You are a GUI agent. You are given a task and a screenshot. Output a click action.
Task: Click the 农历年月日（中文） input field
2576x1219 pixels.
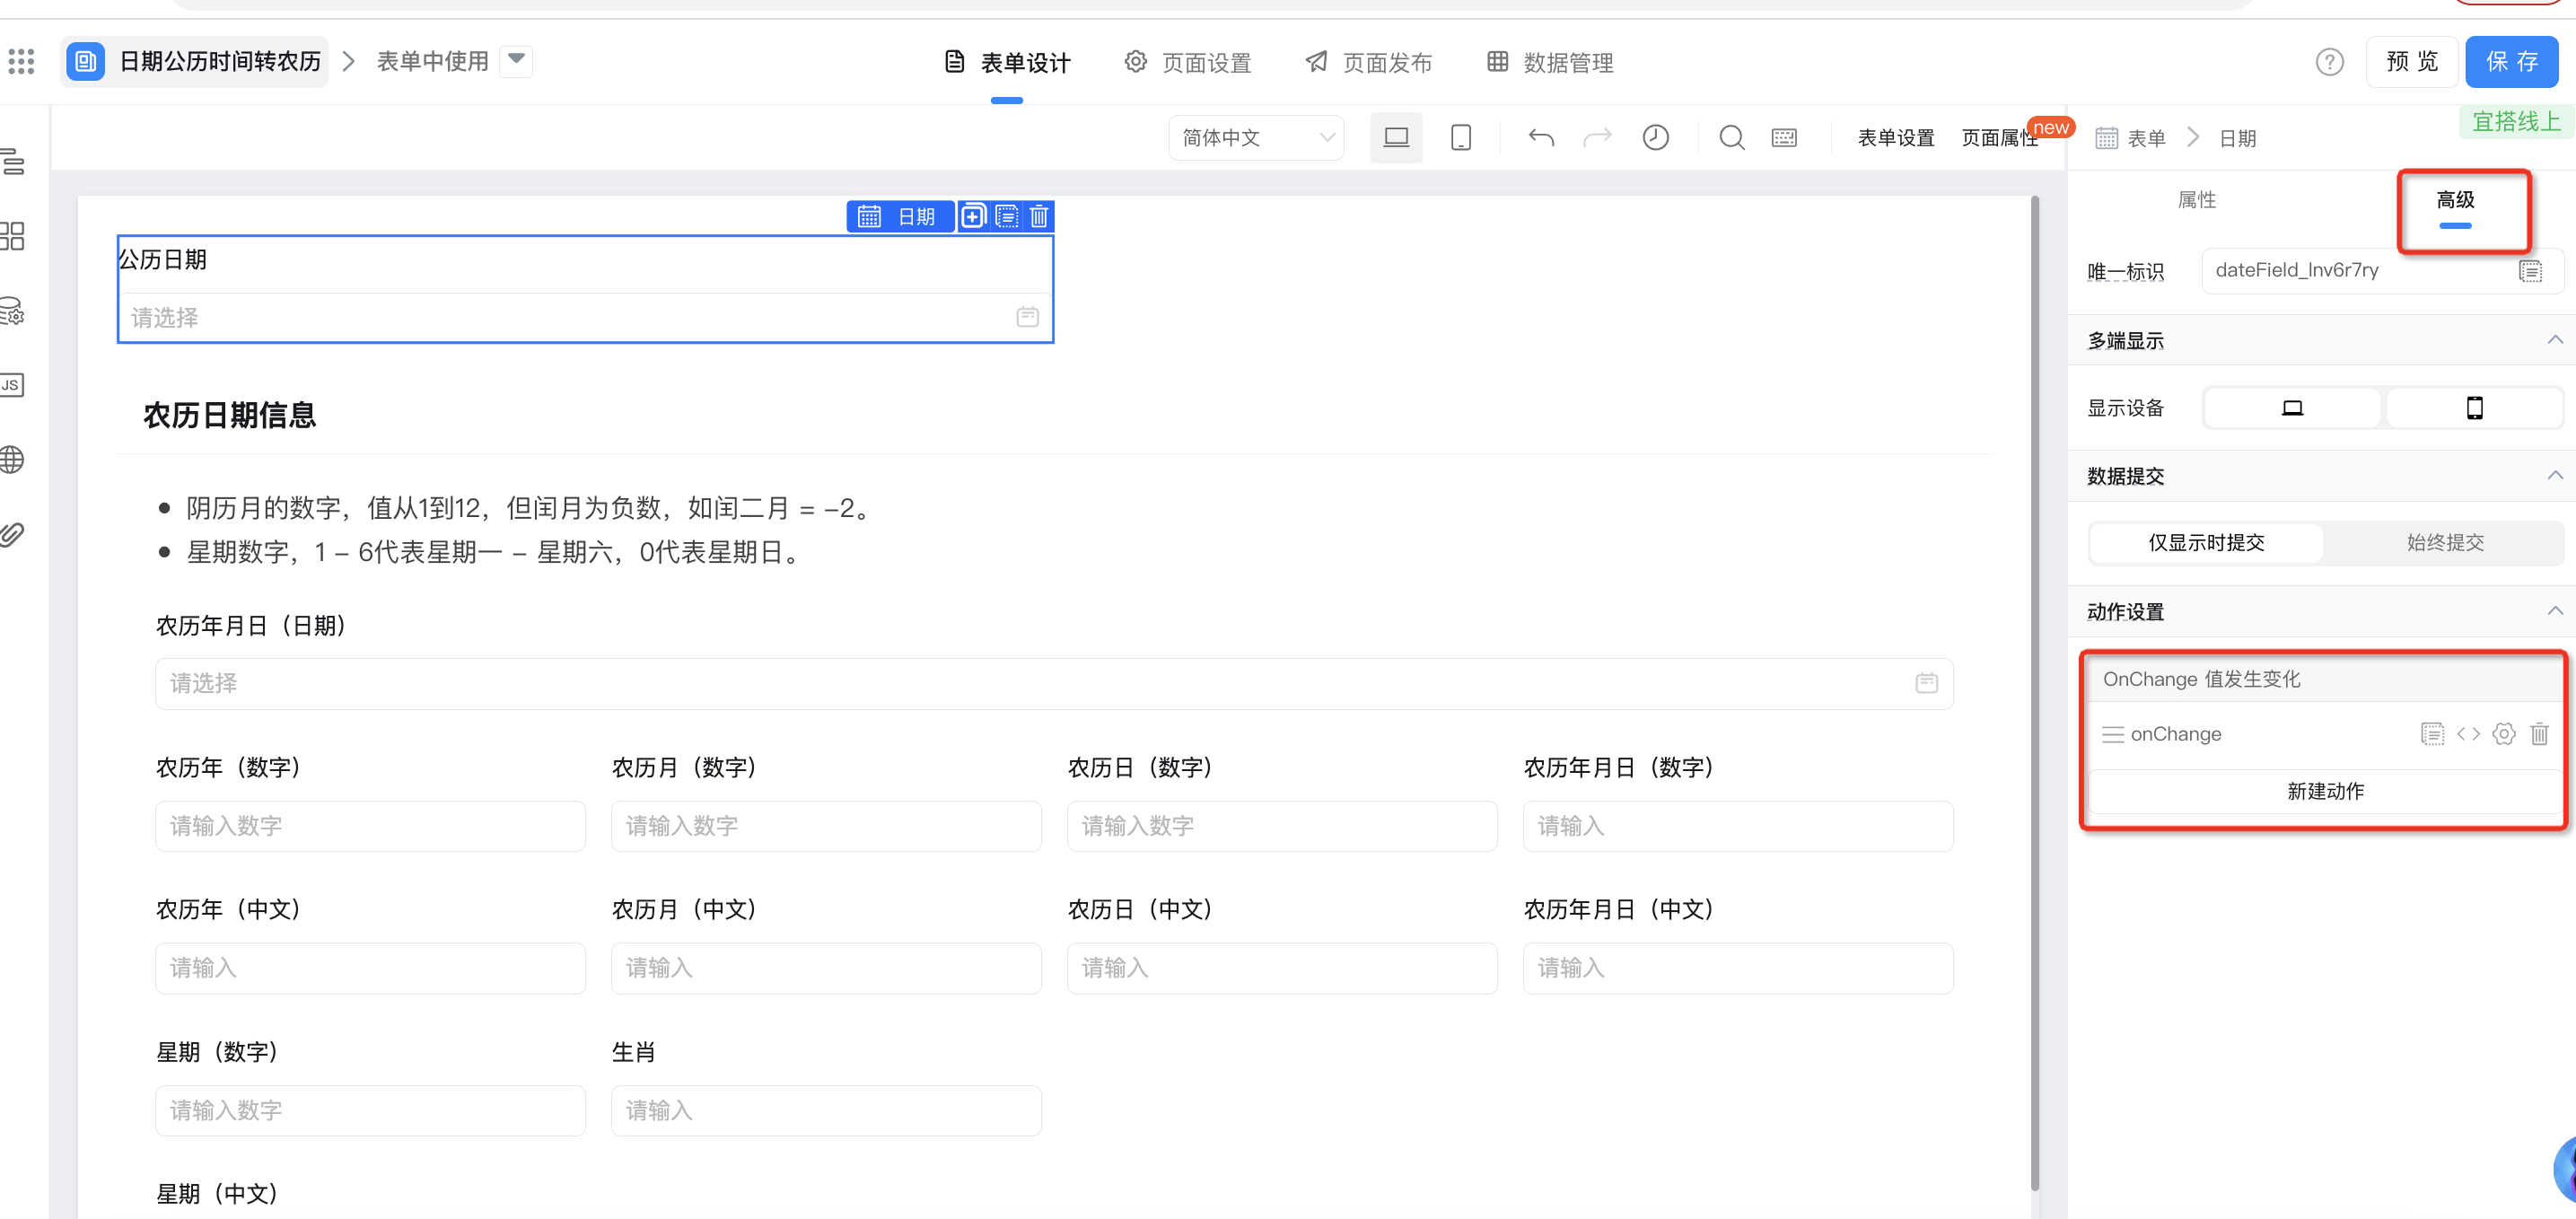[x=1738, y=968]
